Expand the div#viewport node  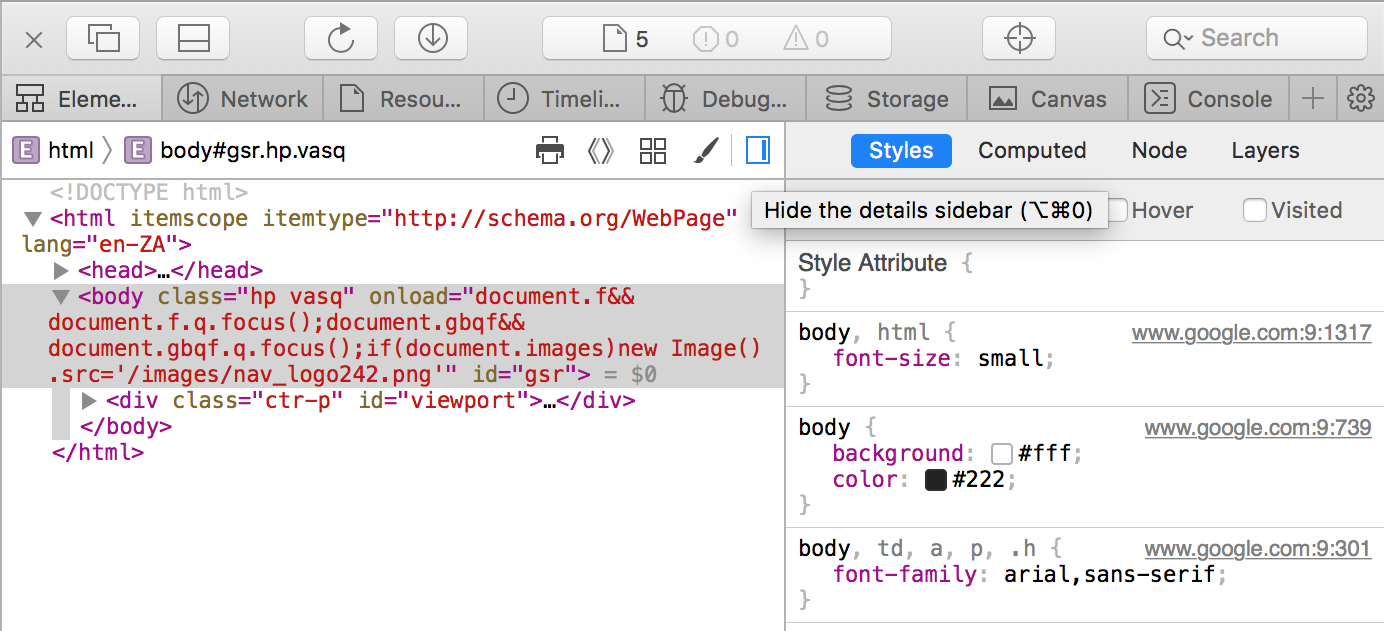tap(88, 401)
